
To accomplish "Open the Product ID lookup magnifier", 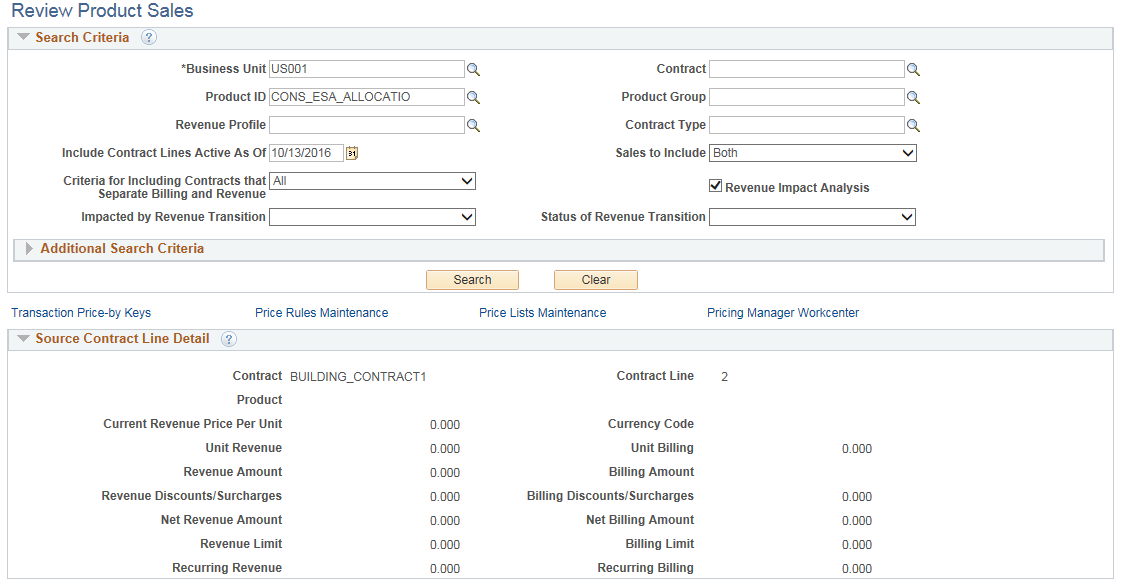I will [x=474, y=97].
